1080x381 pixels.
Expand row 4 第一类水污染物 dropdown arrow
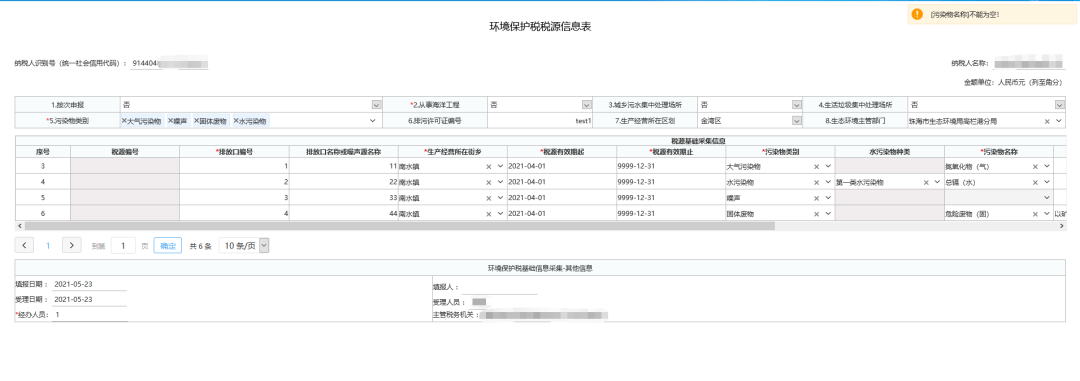tap(937, 183)
